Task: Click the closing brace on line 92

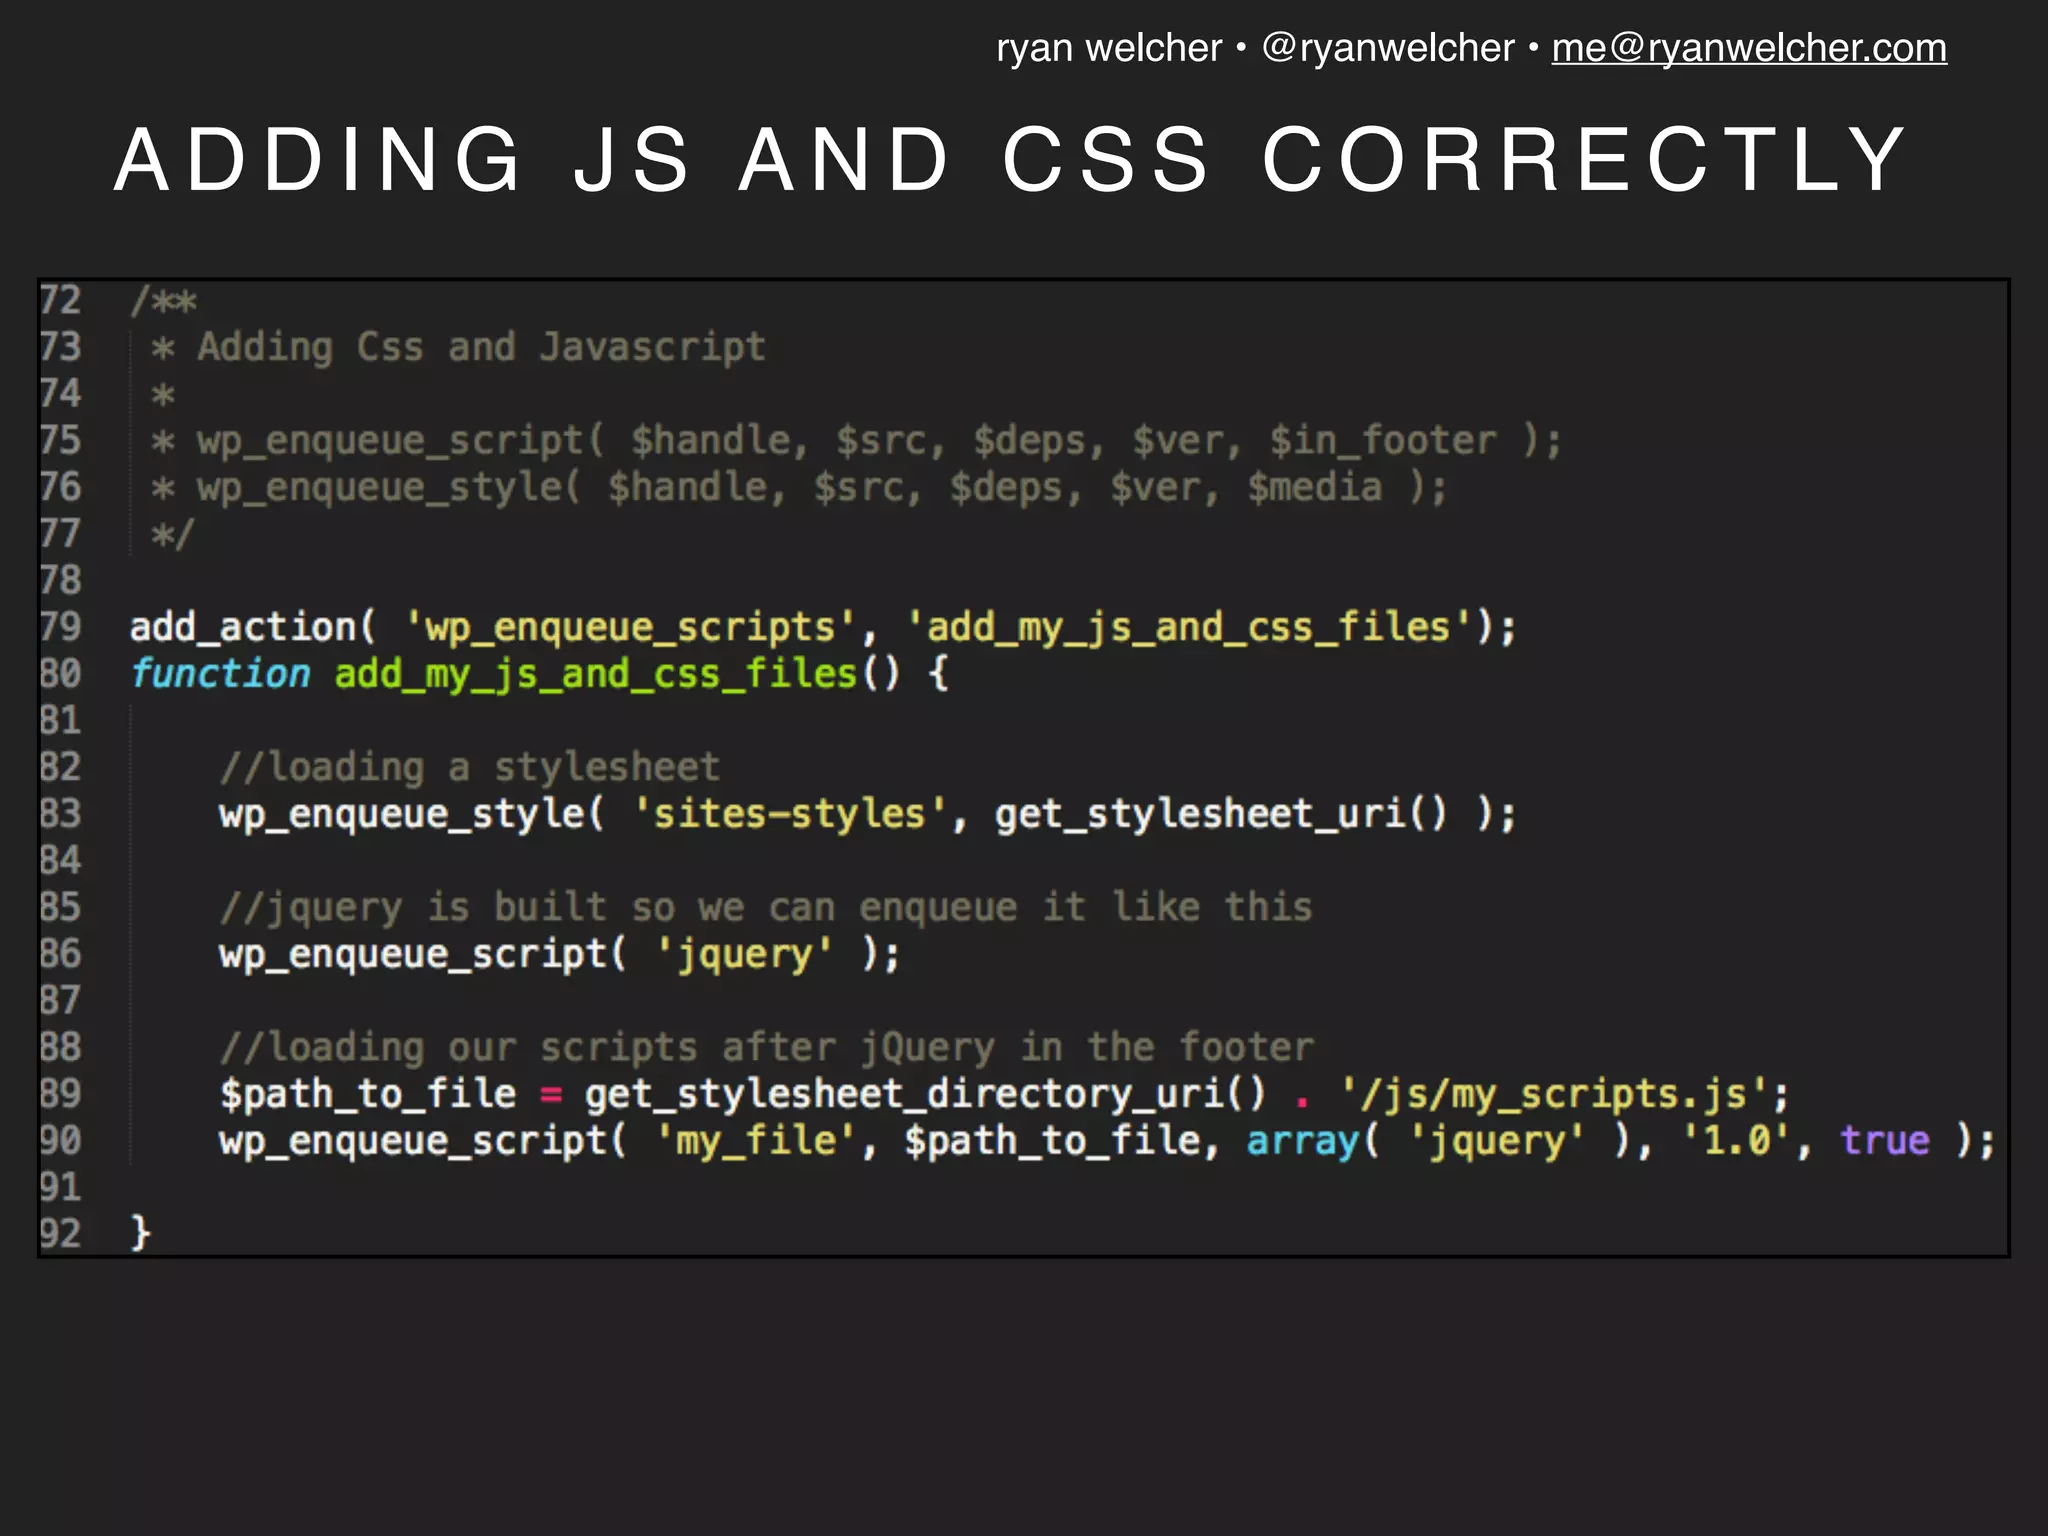Action: [x=141, y=1233]
